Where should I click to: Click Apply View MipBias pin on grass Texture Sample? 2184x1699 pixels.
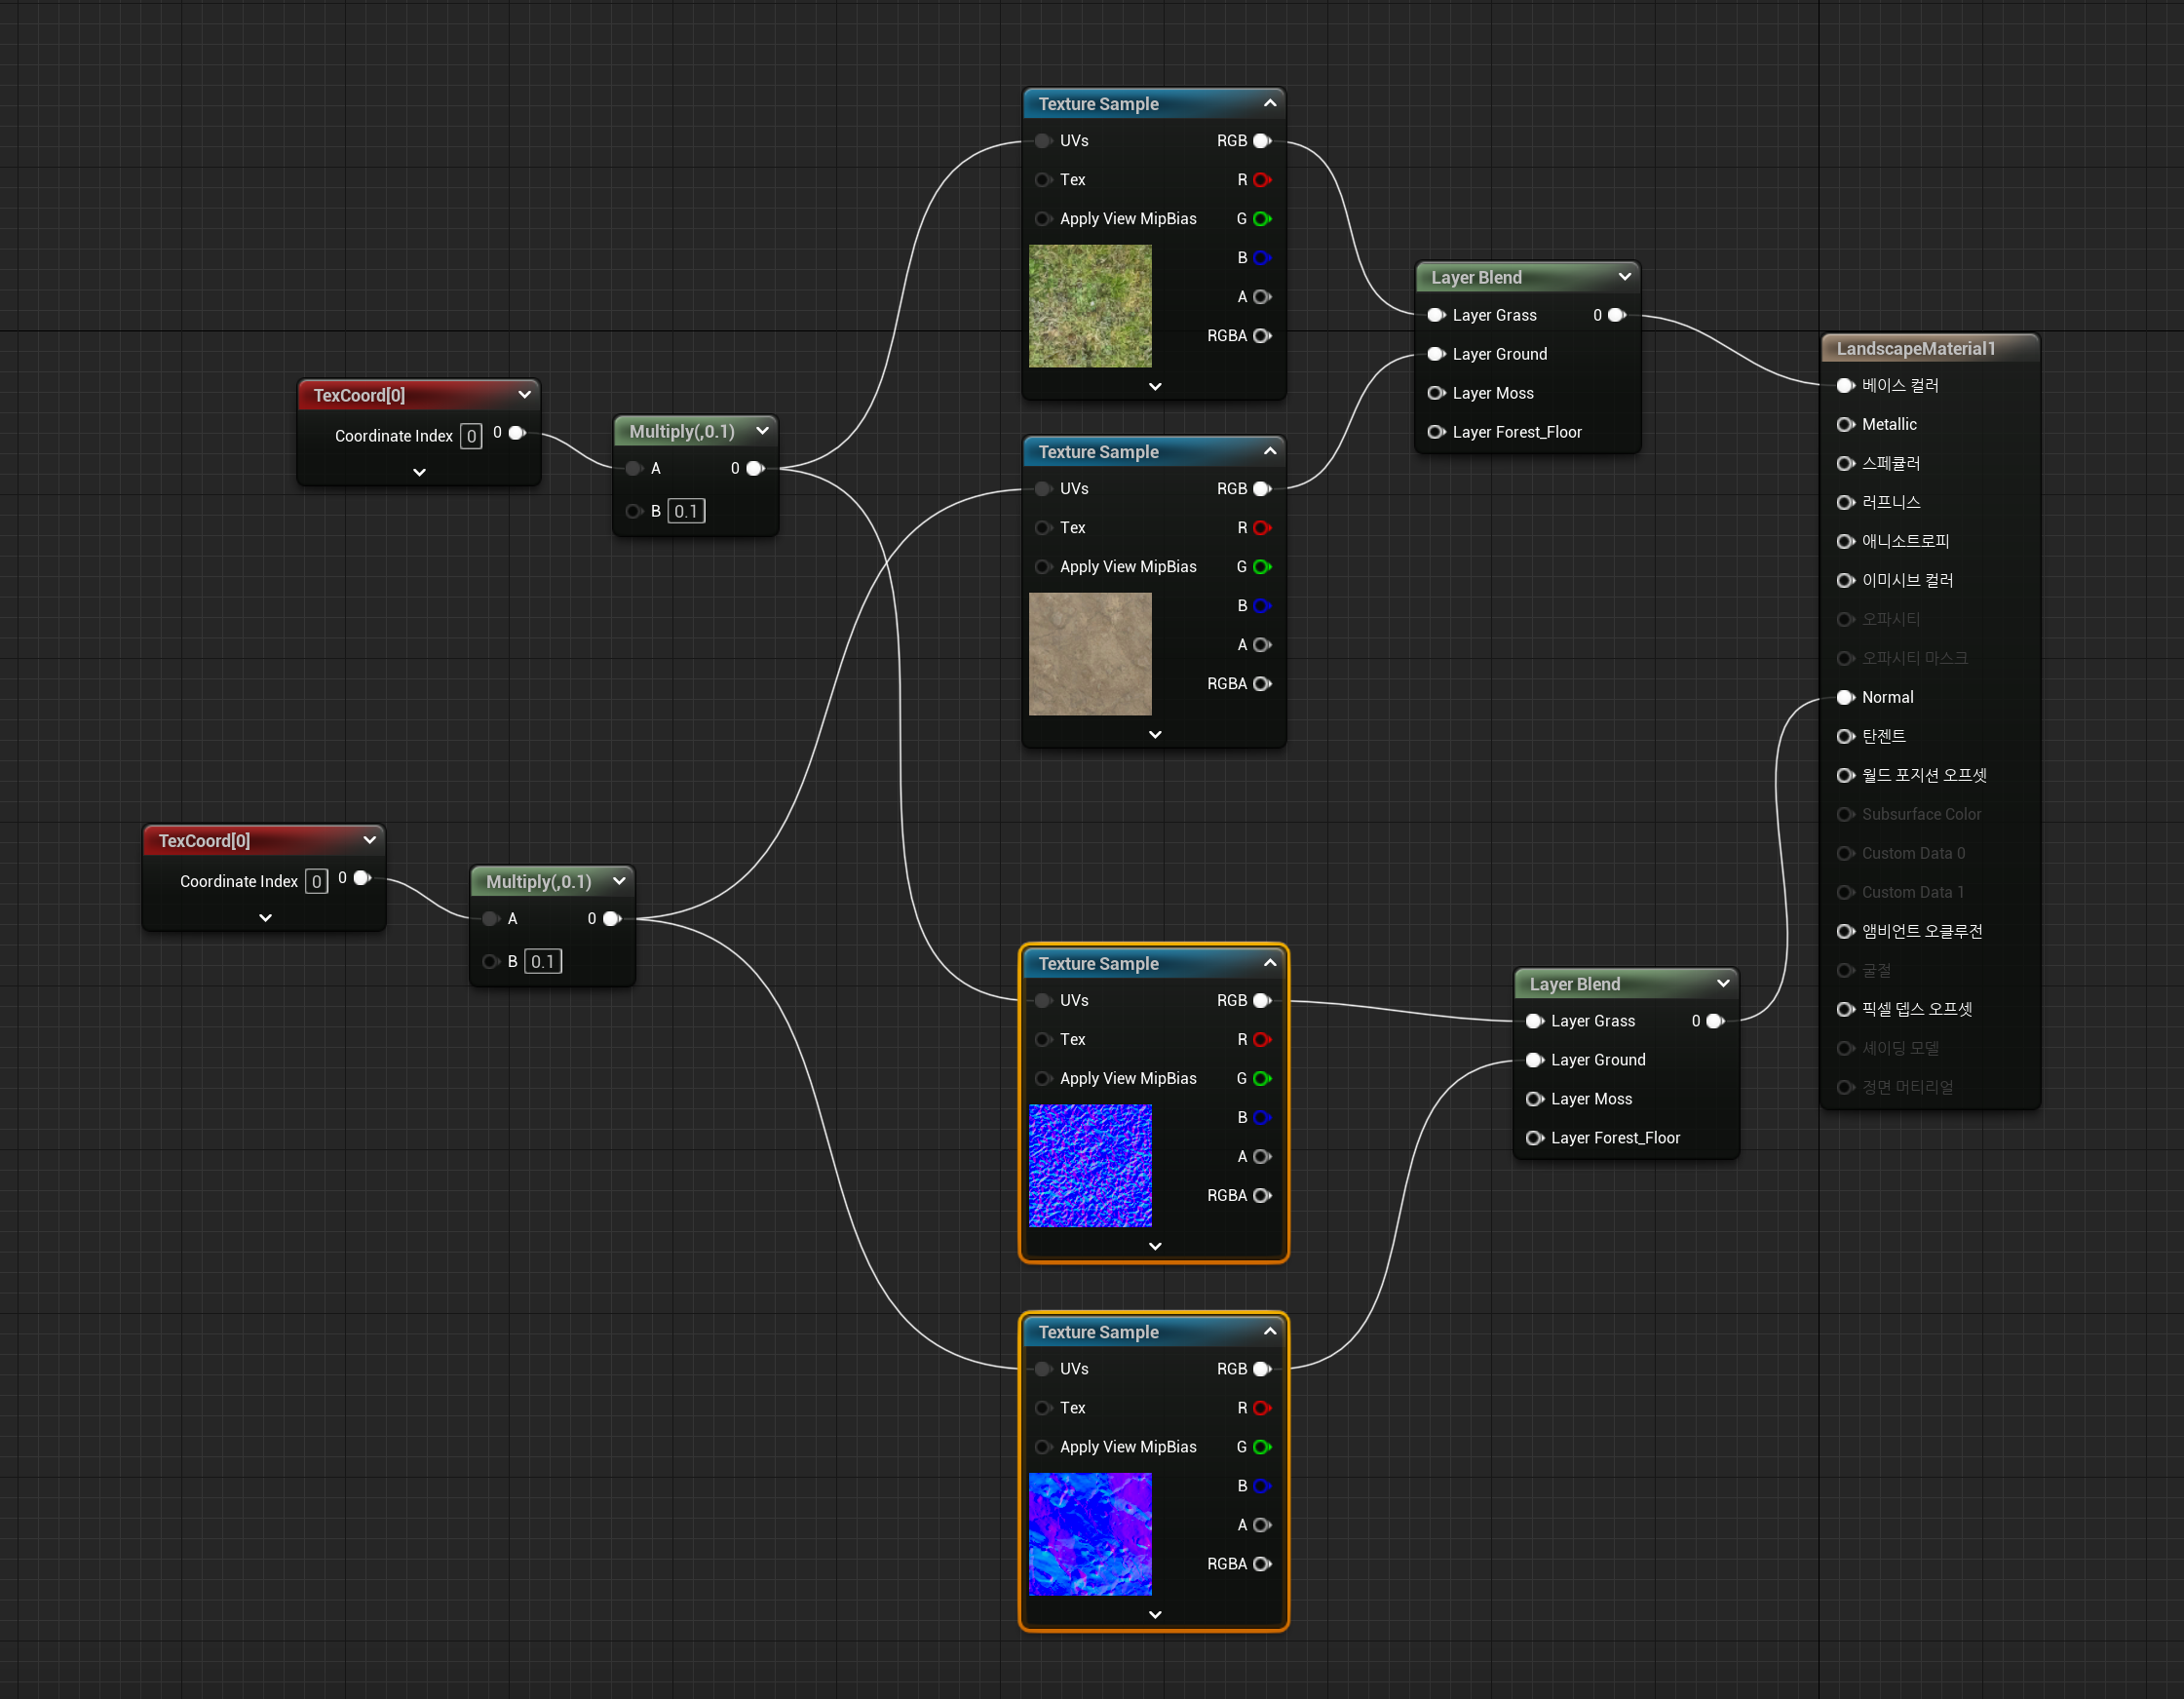point(1043,219)
